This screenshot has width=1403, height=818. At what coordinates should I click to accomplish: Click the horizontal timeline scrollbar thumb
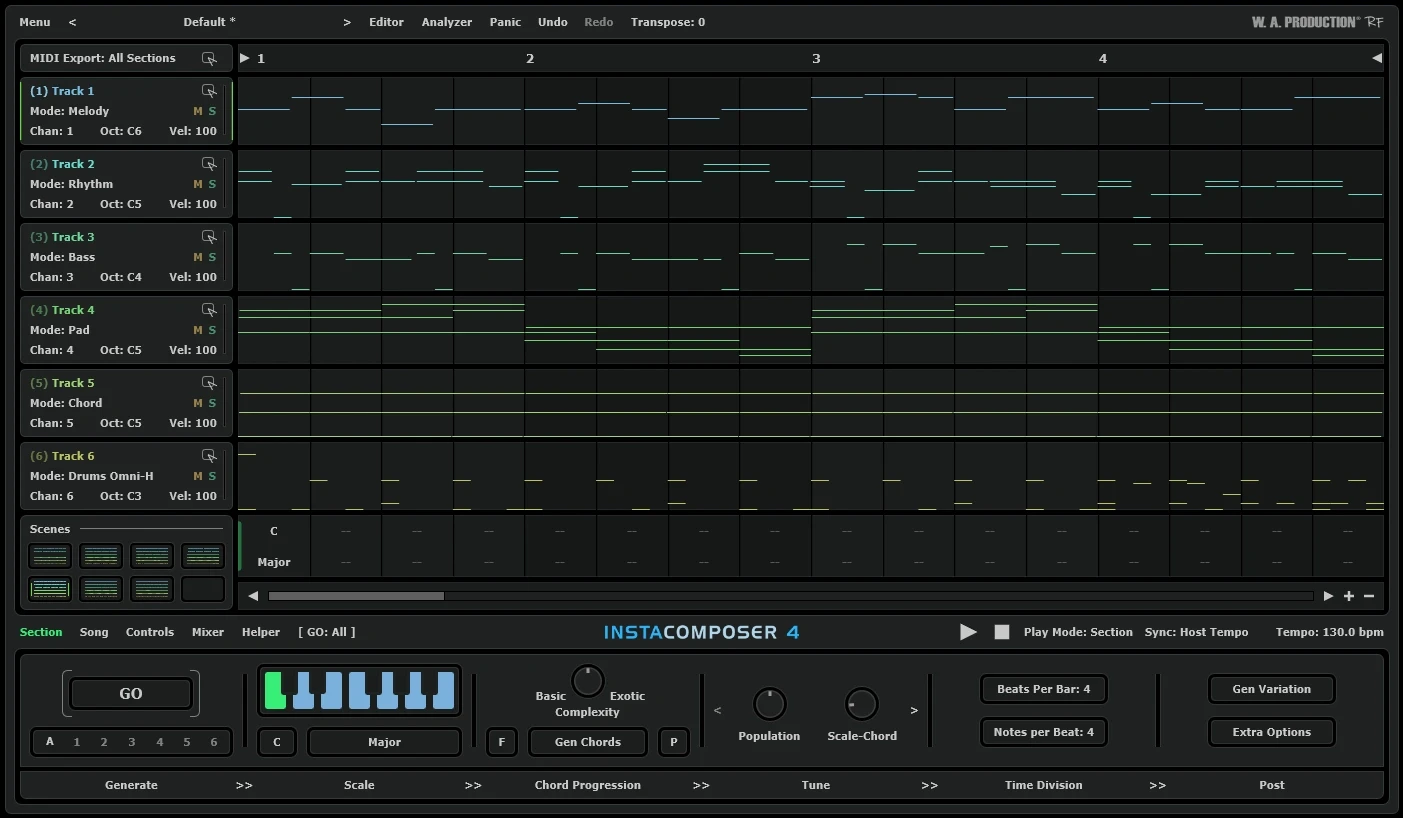356,596
